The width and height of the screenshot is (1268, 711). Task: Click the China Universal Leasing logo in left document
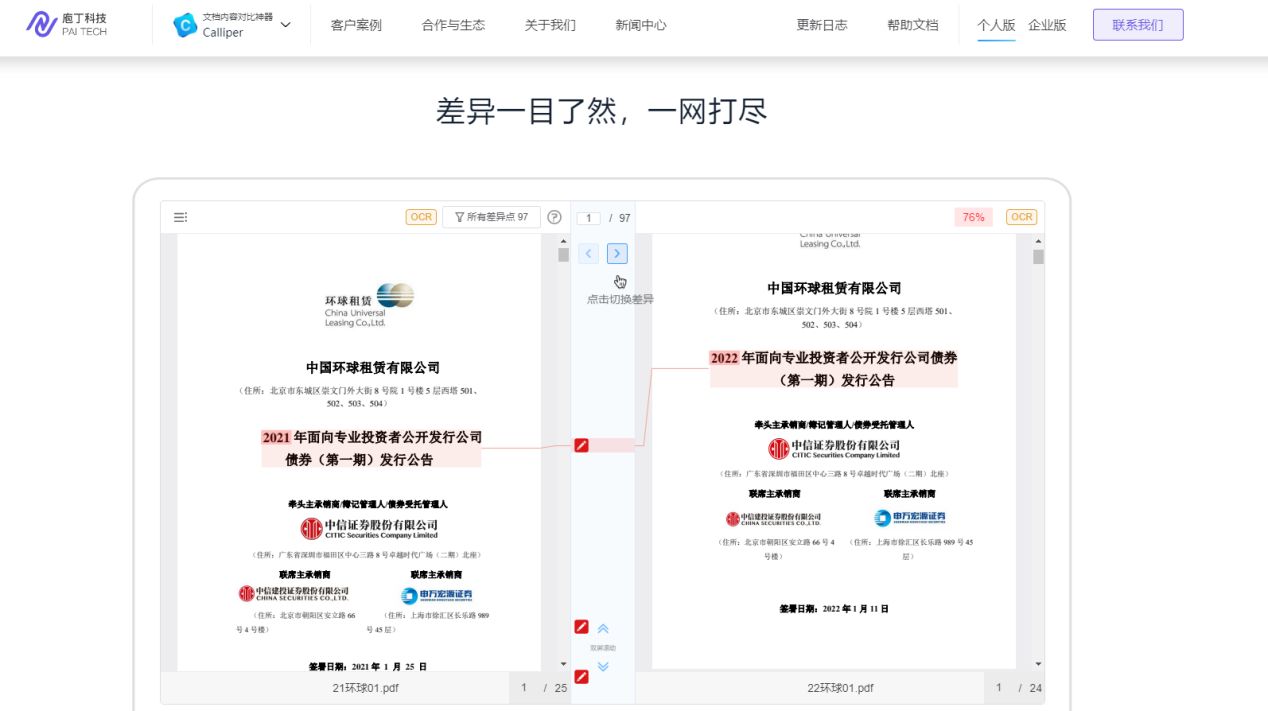368,305
